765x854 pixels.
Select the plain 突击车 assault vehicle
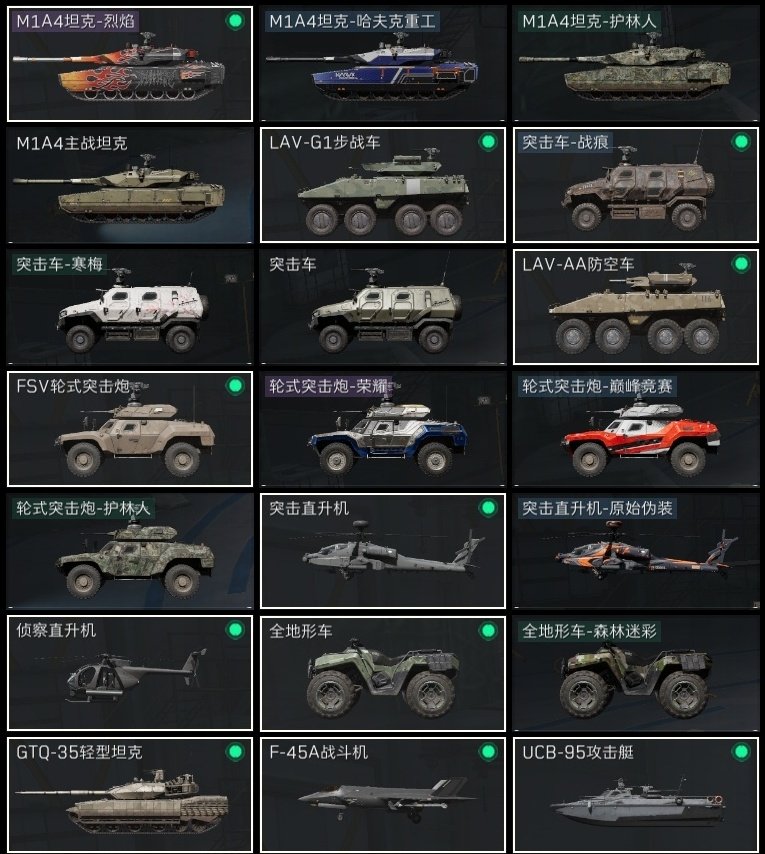point(383,307)
